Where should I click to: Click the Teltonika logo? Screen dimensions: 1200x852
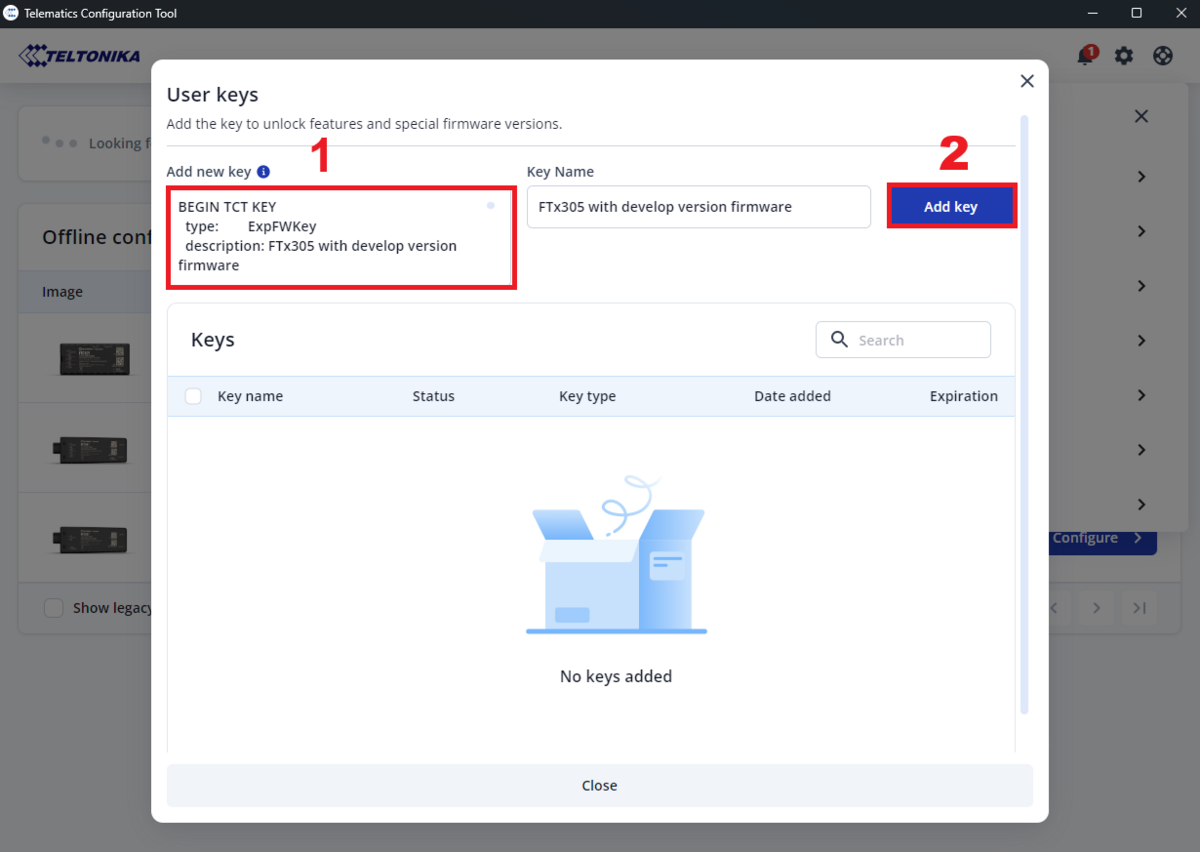(x=80, y=56)
